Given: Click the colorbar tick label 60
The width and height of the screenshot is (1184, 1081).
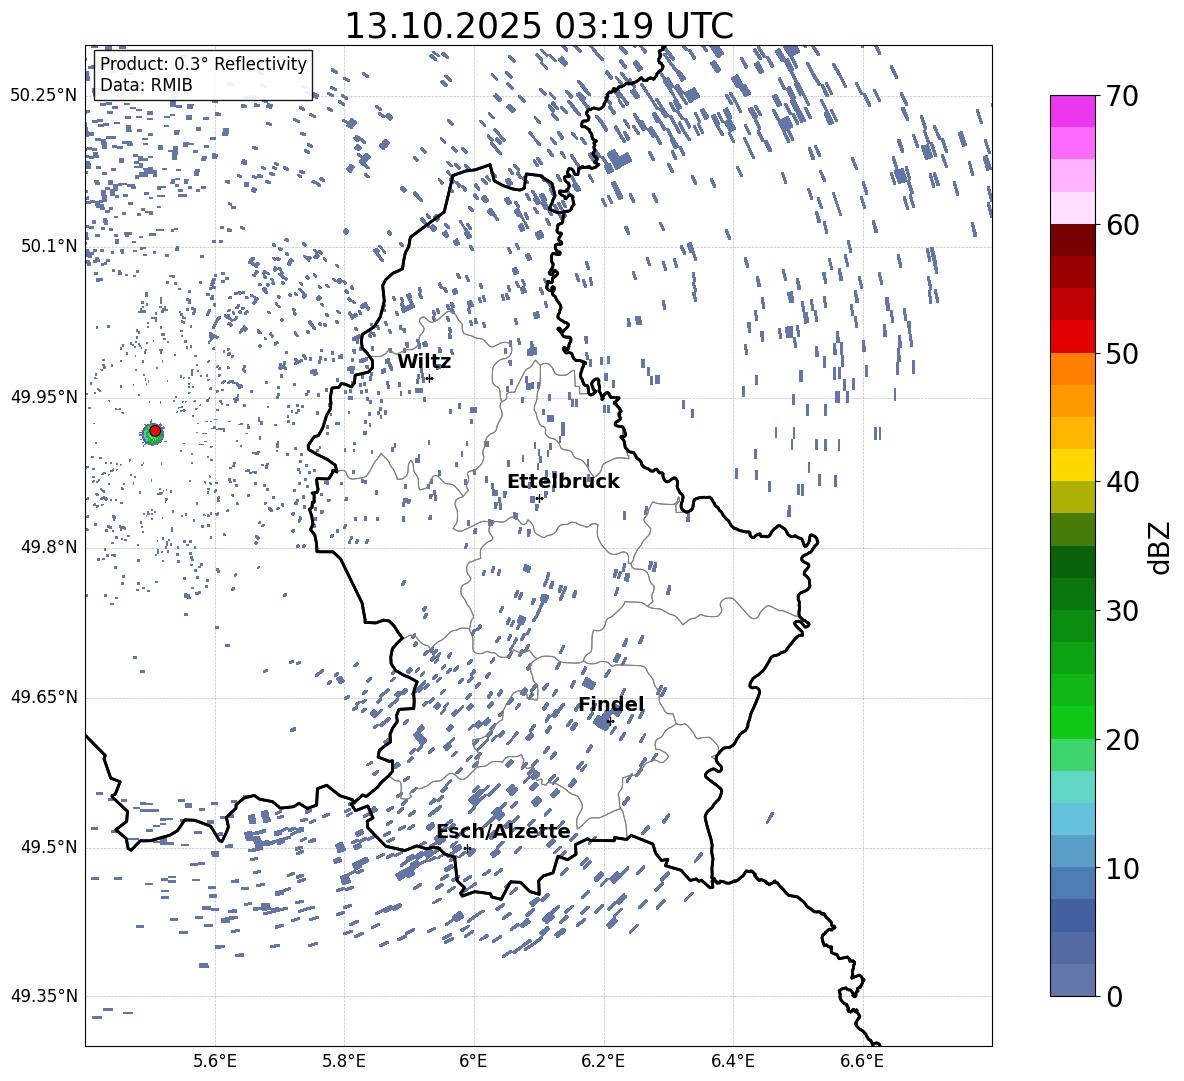Looking at the screenshot, I should 1122,225.
